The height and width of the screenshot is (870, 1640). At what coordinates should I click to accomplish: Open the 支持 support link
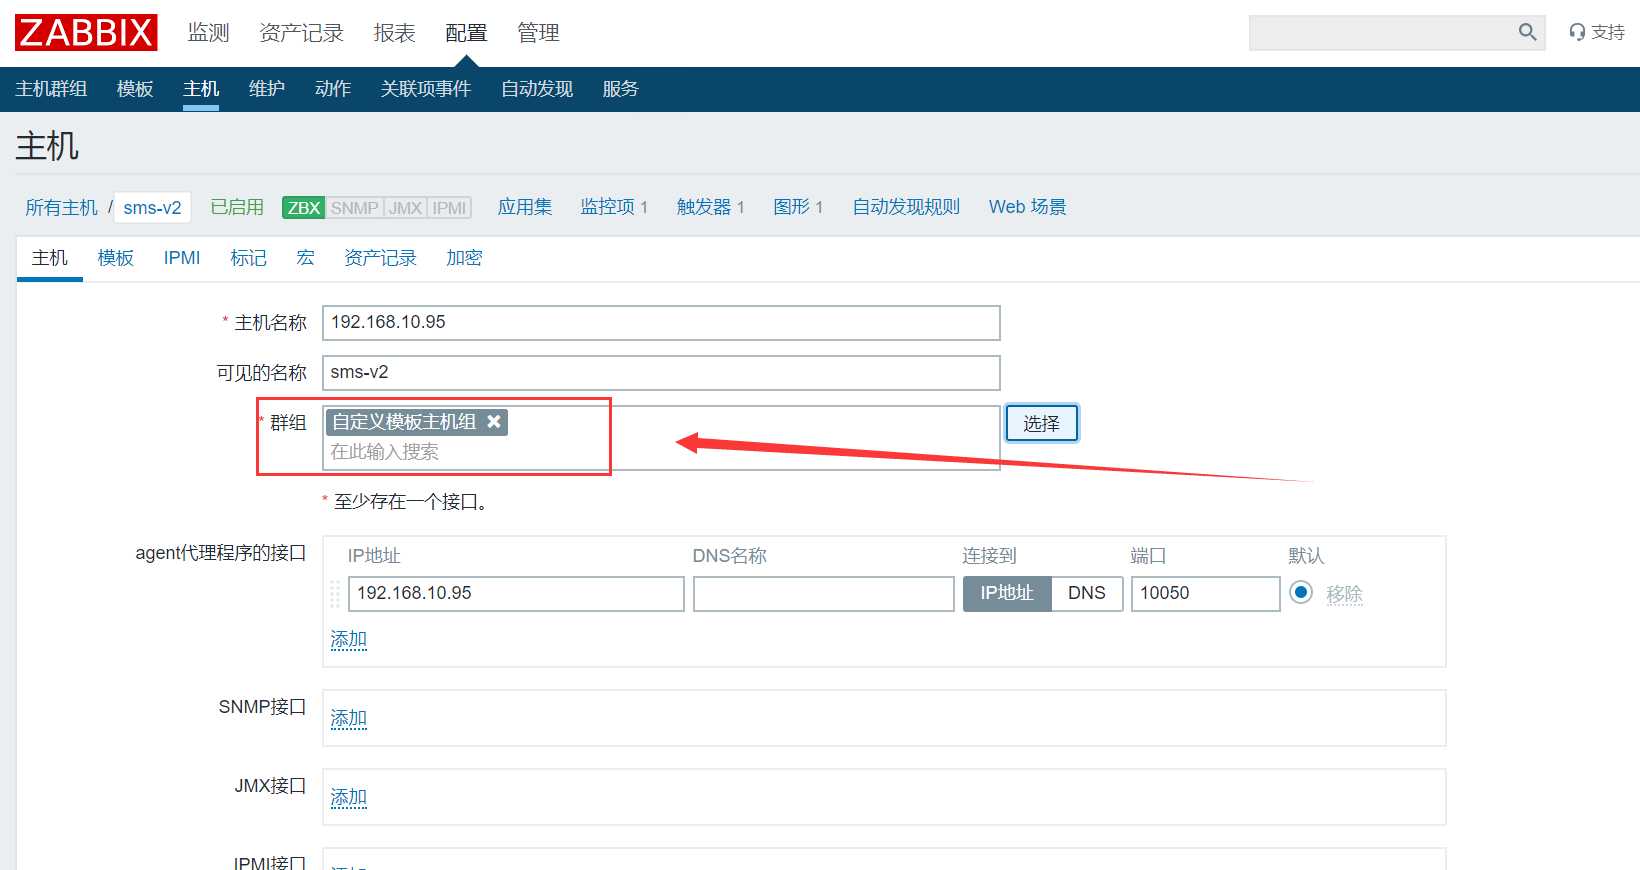[x=1597, y=32]
